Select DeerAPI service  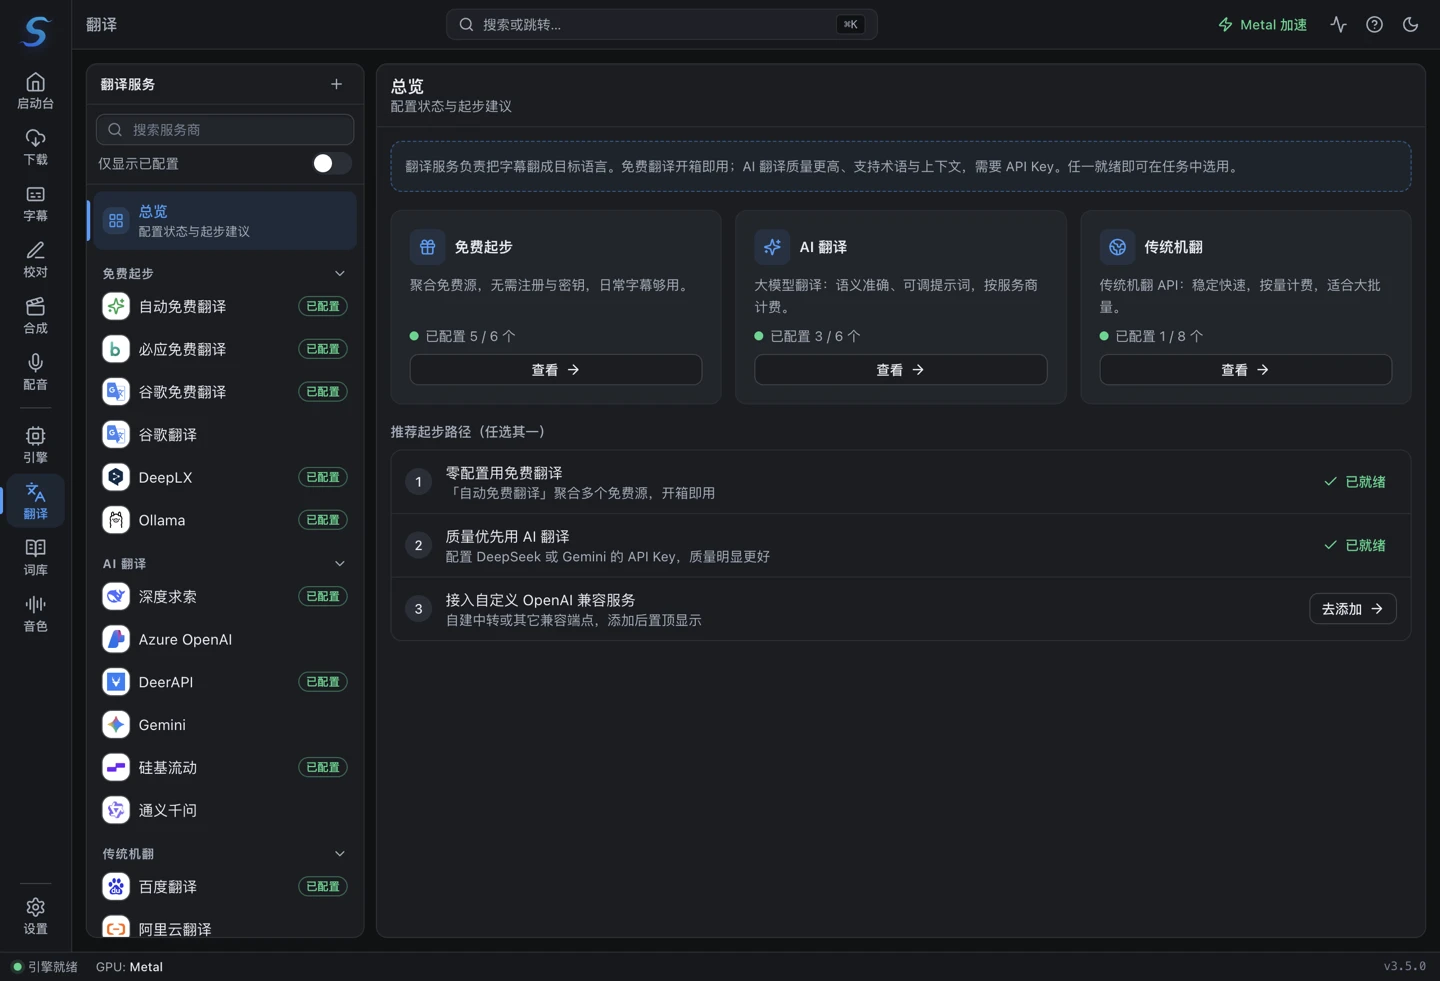point(225,682)
